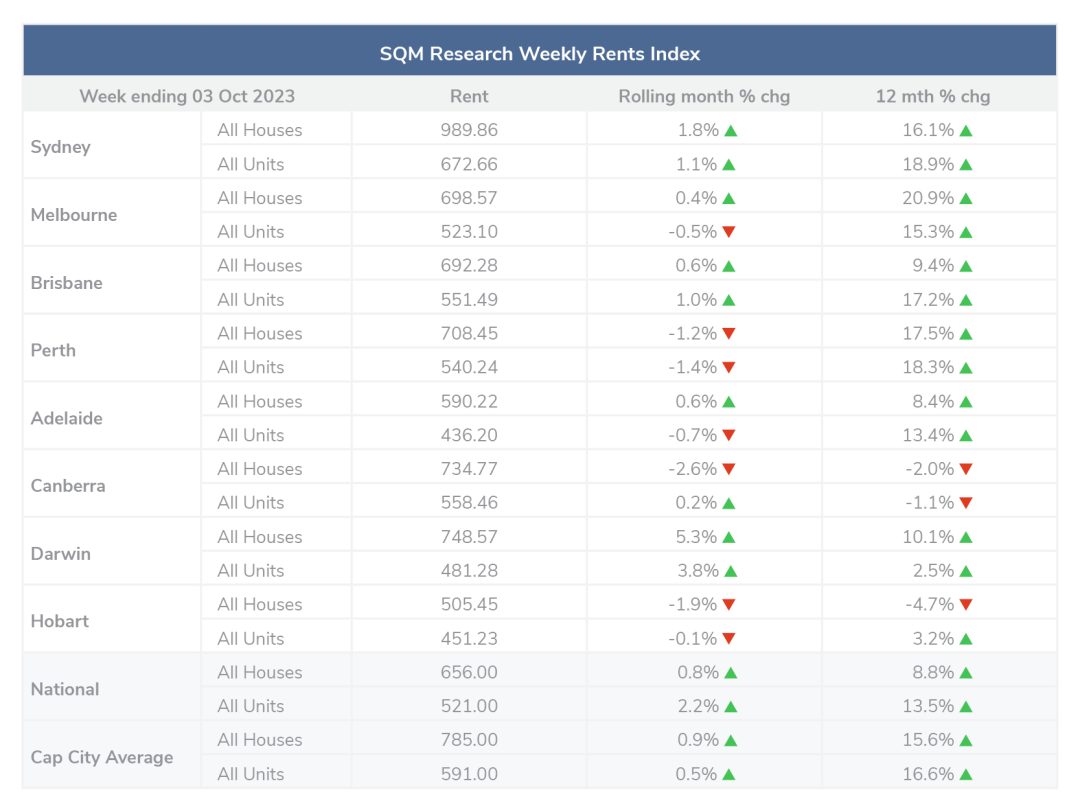Click the red down arrow beside -4.7% Hobart 12 mth
Screen dimensions: 1080x810
[966, 605]
